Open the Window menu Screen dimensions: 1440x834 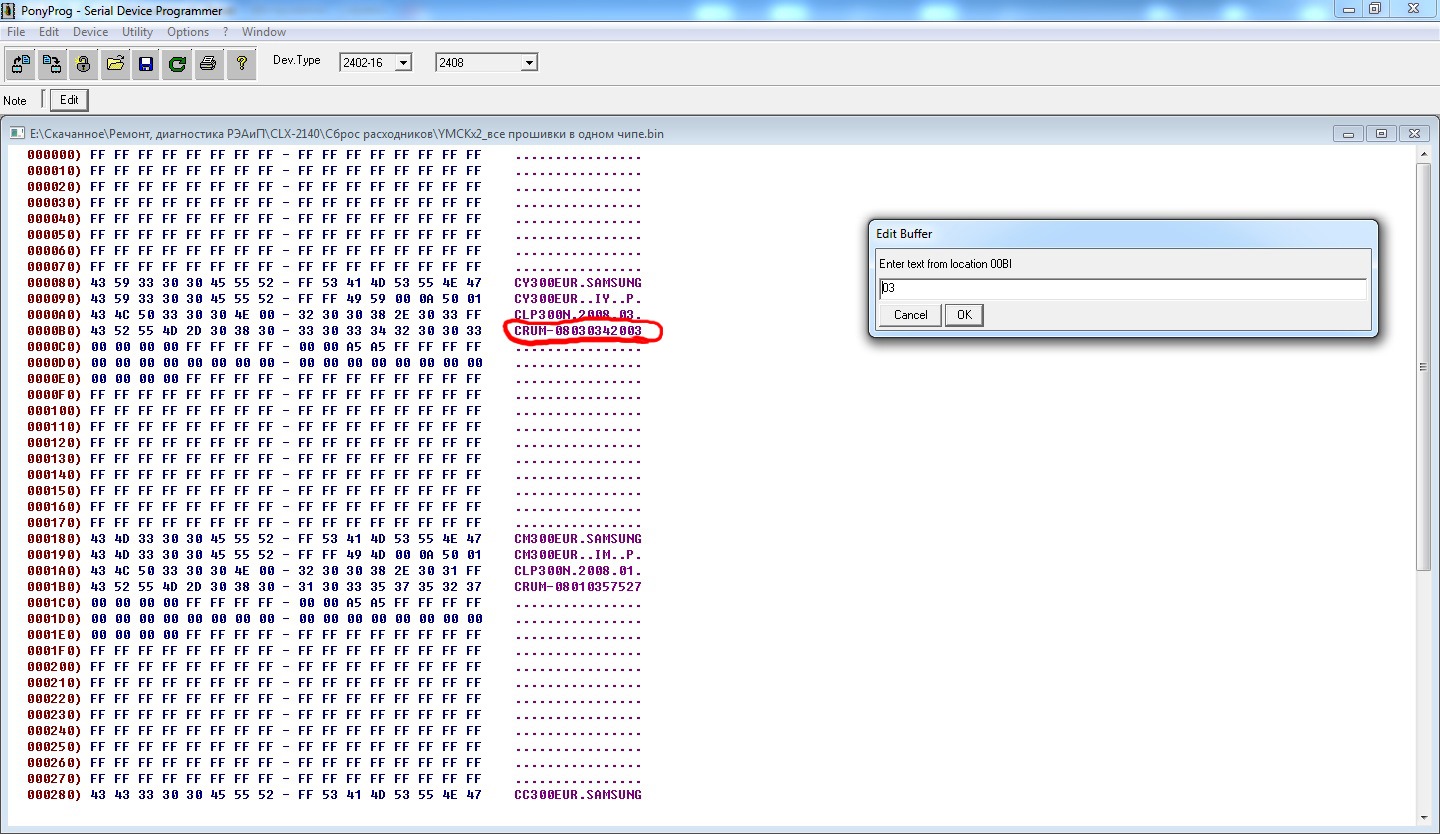pos(264,32)
